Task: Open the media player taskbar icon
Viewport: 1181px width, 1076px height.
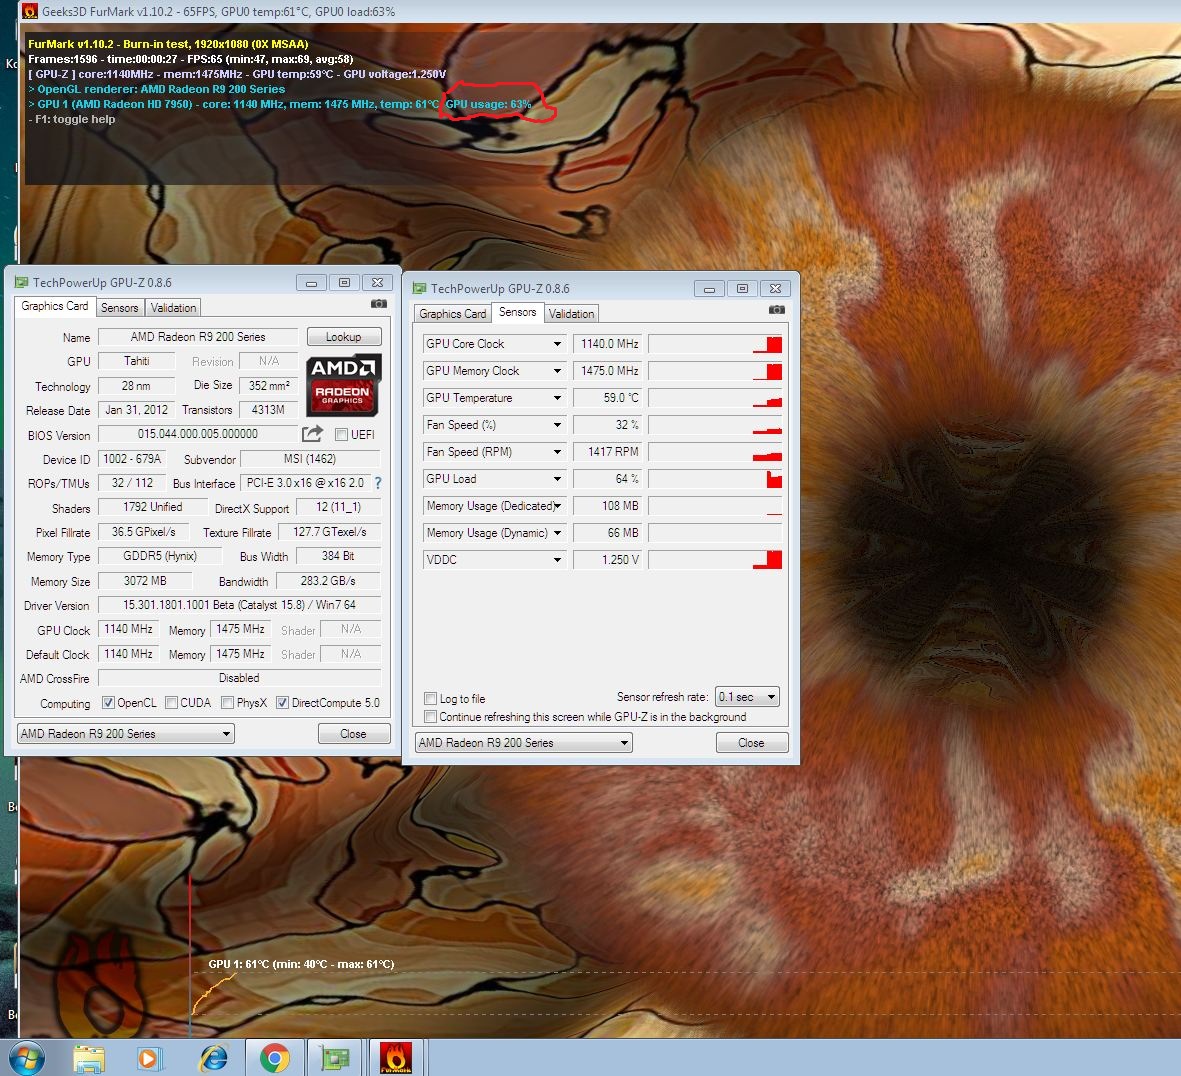Action: click(150, 1059)
